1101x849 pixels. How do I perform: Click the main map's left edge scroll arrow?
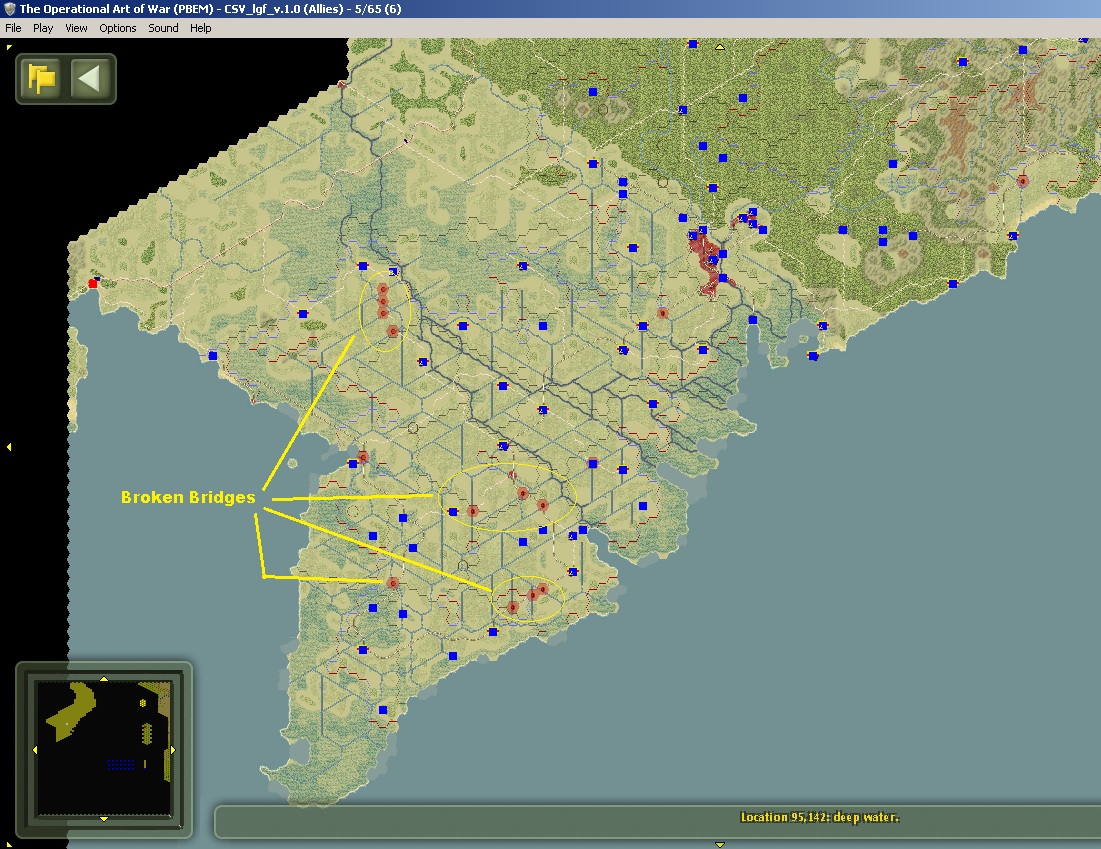coord(8,447)
